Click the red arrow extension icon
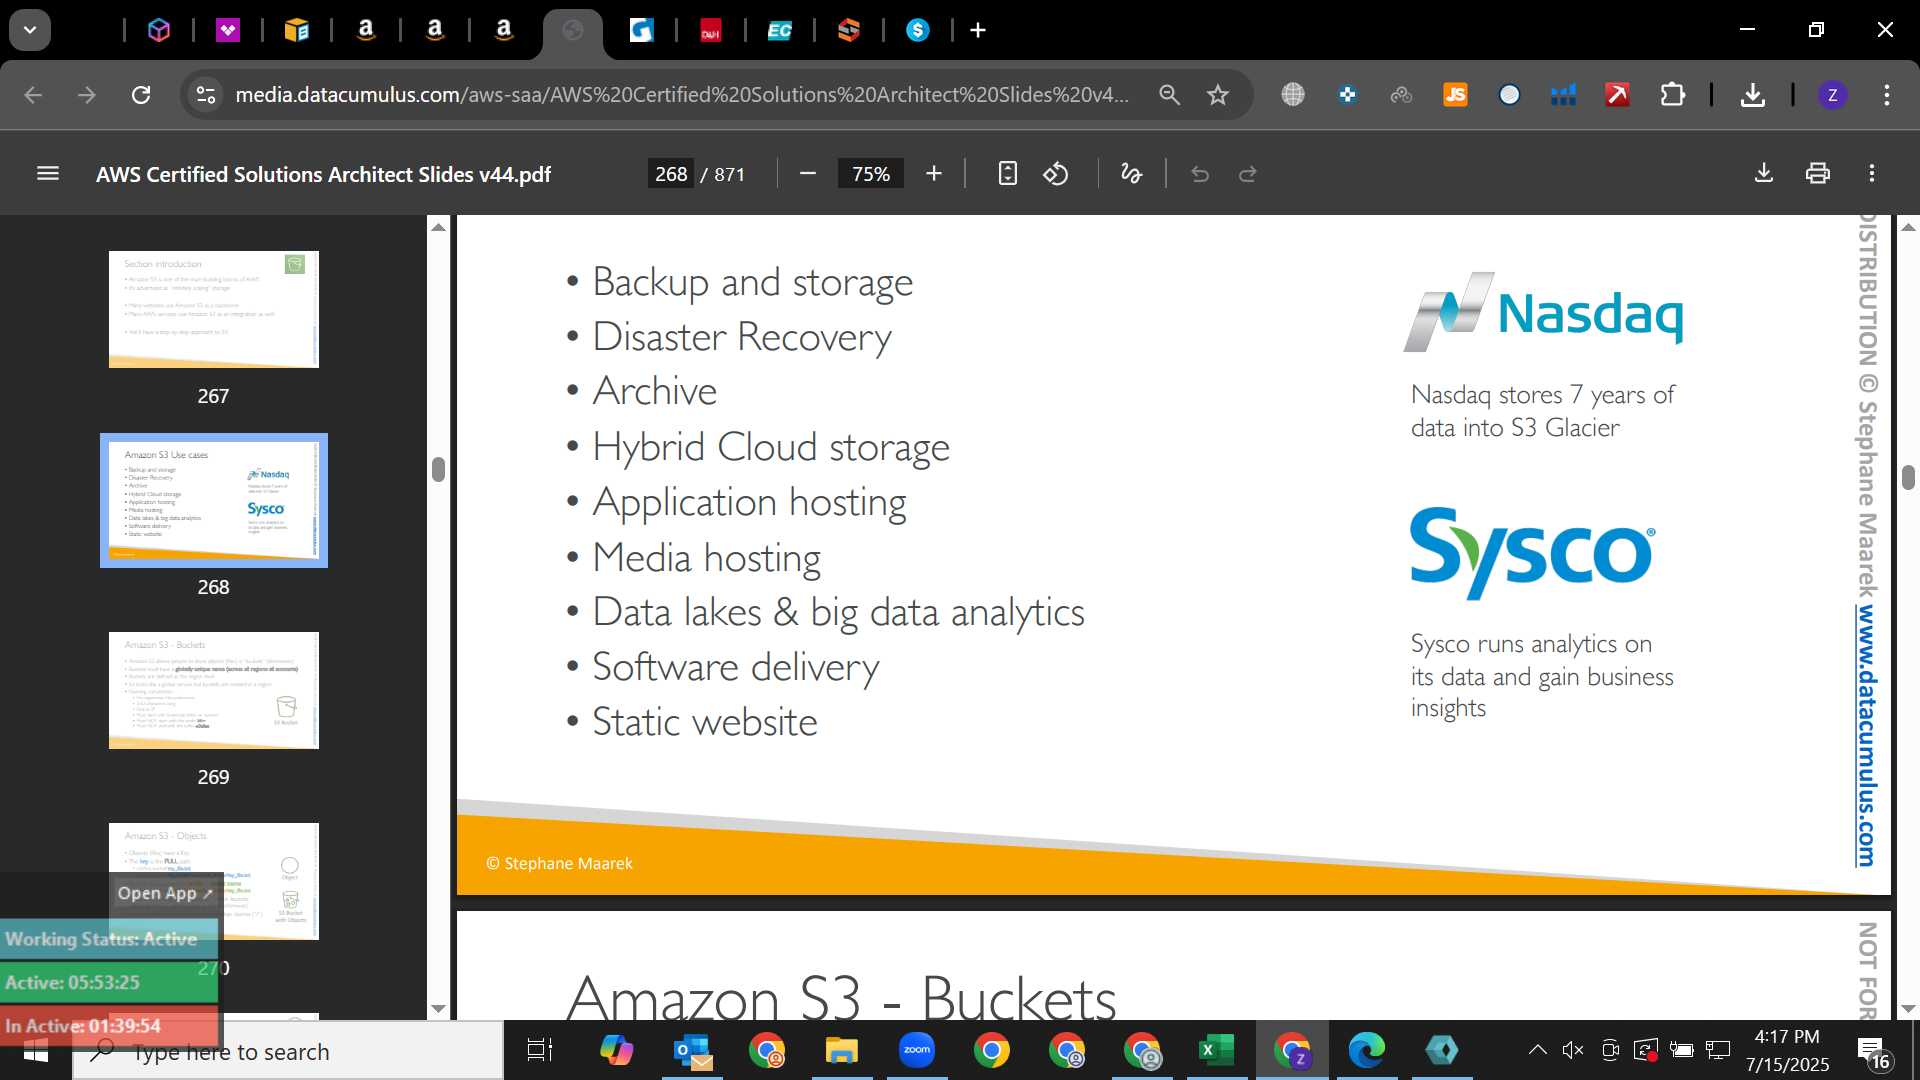The width and height of the screenshot is (1920, 1080). point(1617,95)
